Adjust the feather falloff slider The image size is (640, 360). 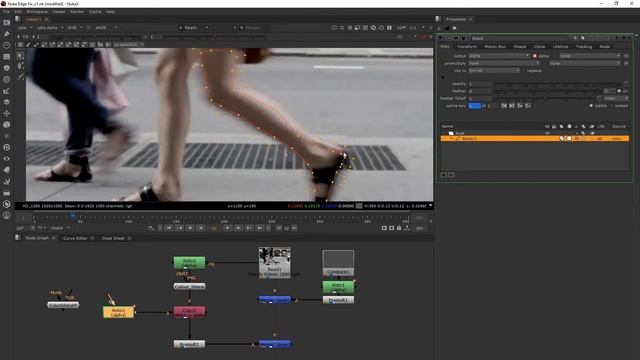click(545, 98)
